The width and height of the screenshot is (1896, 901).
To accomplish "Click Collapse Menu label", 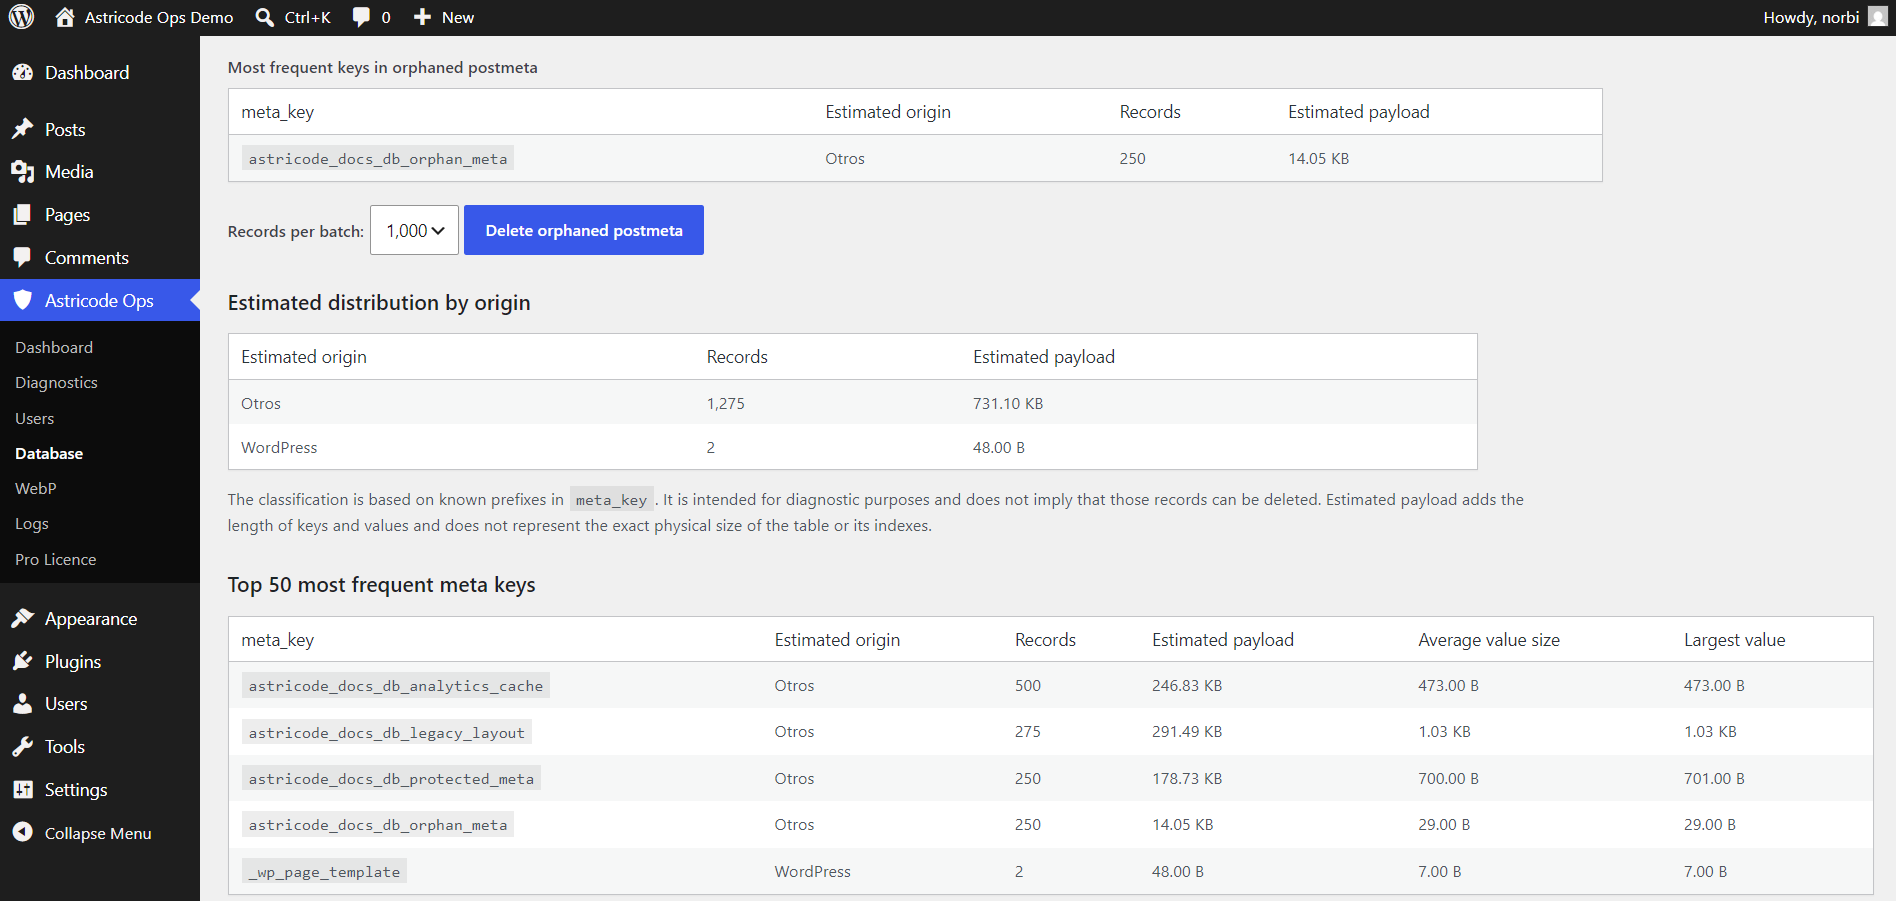I will [98, 833].
